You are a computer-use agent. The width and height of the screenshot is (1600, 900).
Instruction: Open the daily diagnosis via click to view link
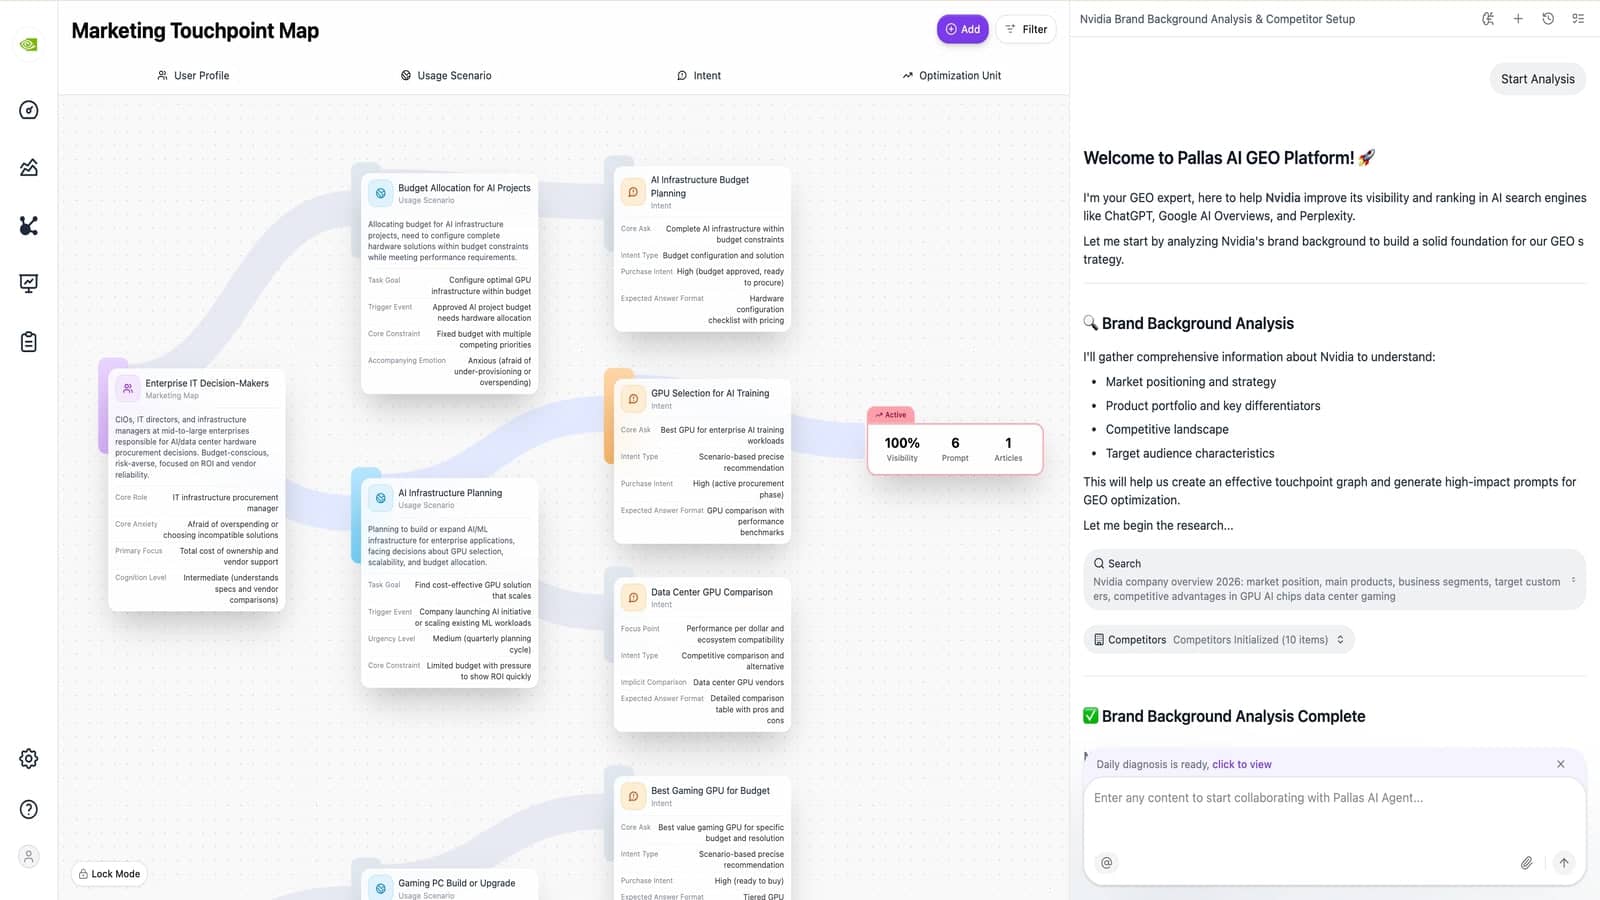[x=1241, y=763]
